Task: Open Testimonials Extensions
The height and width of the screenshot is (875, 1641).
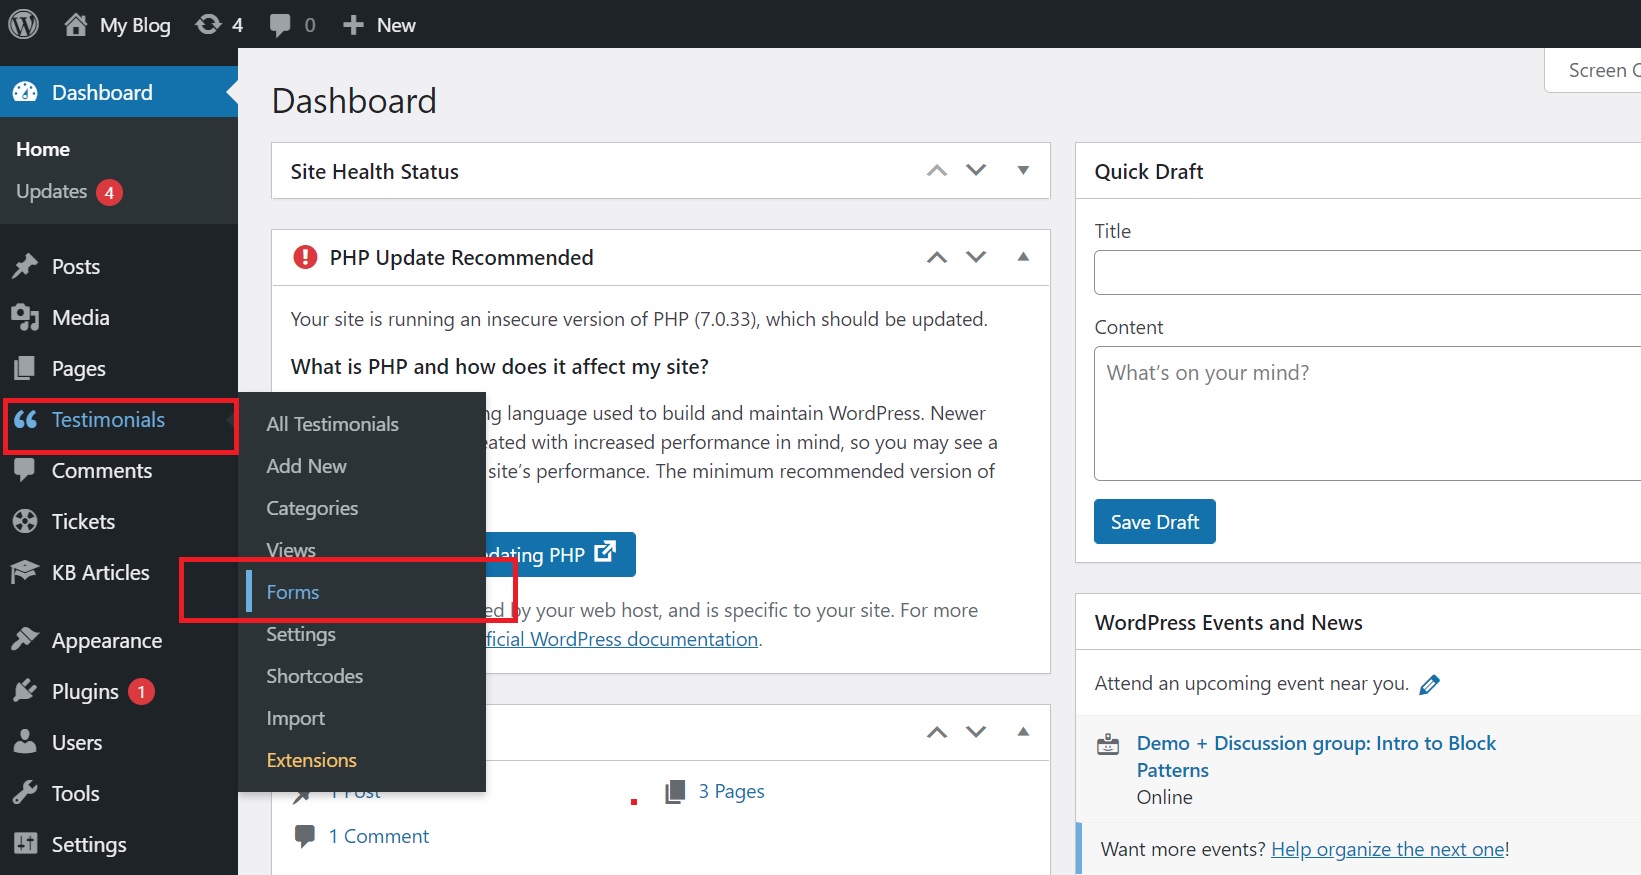Action: [311, 760]
